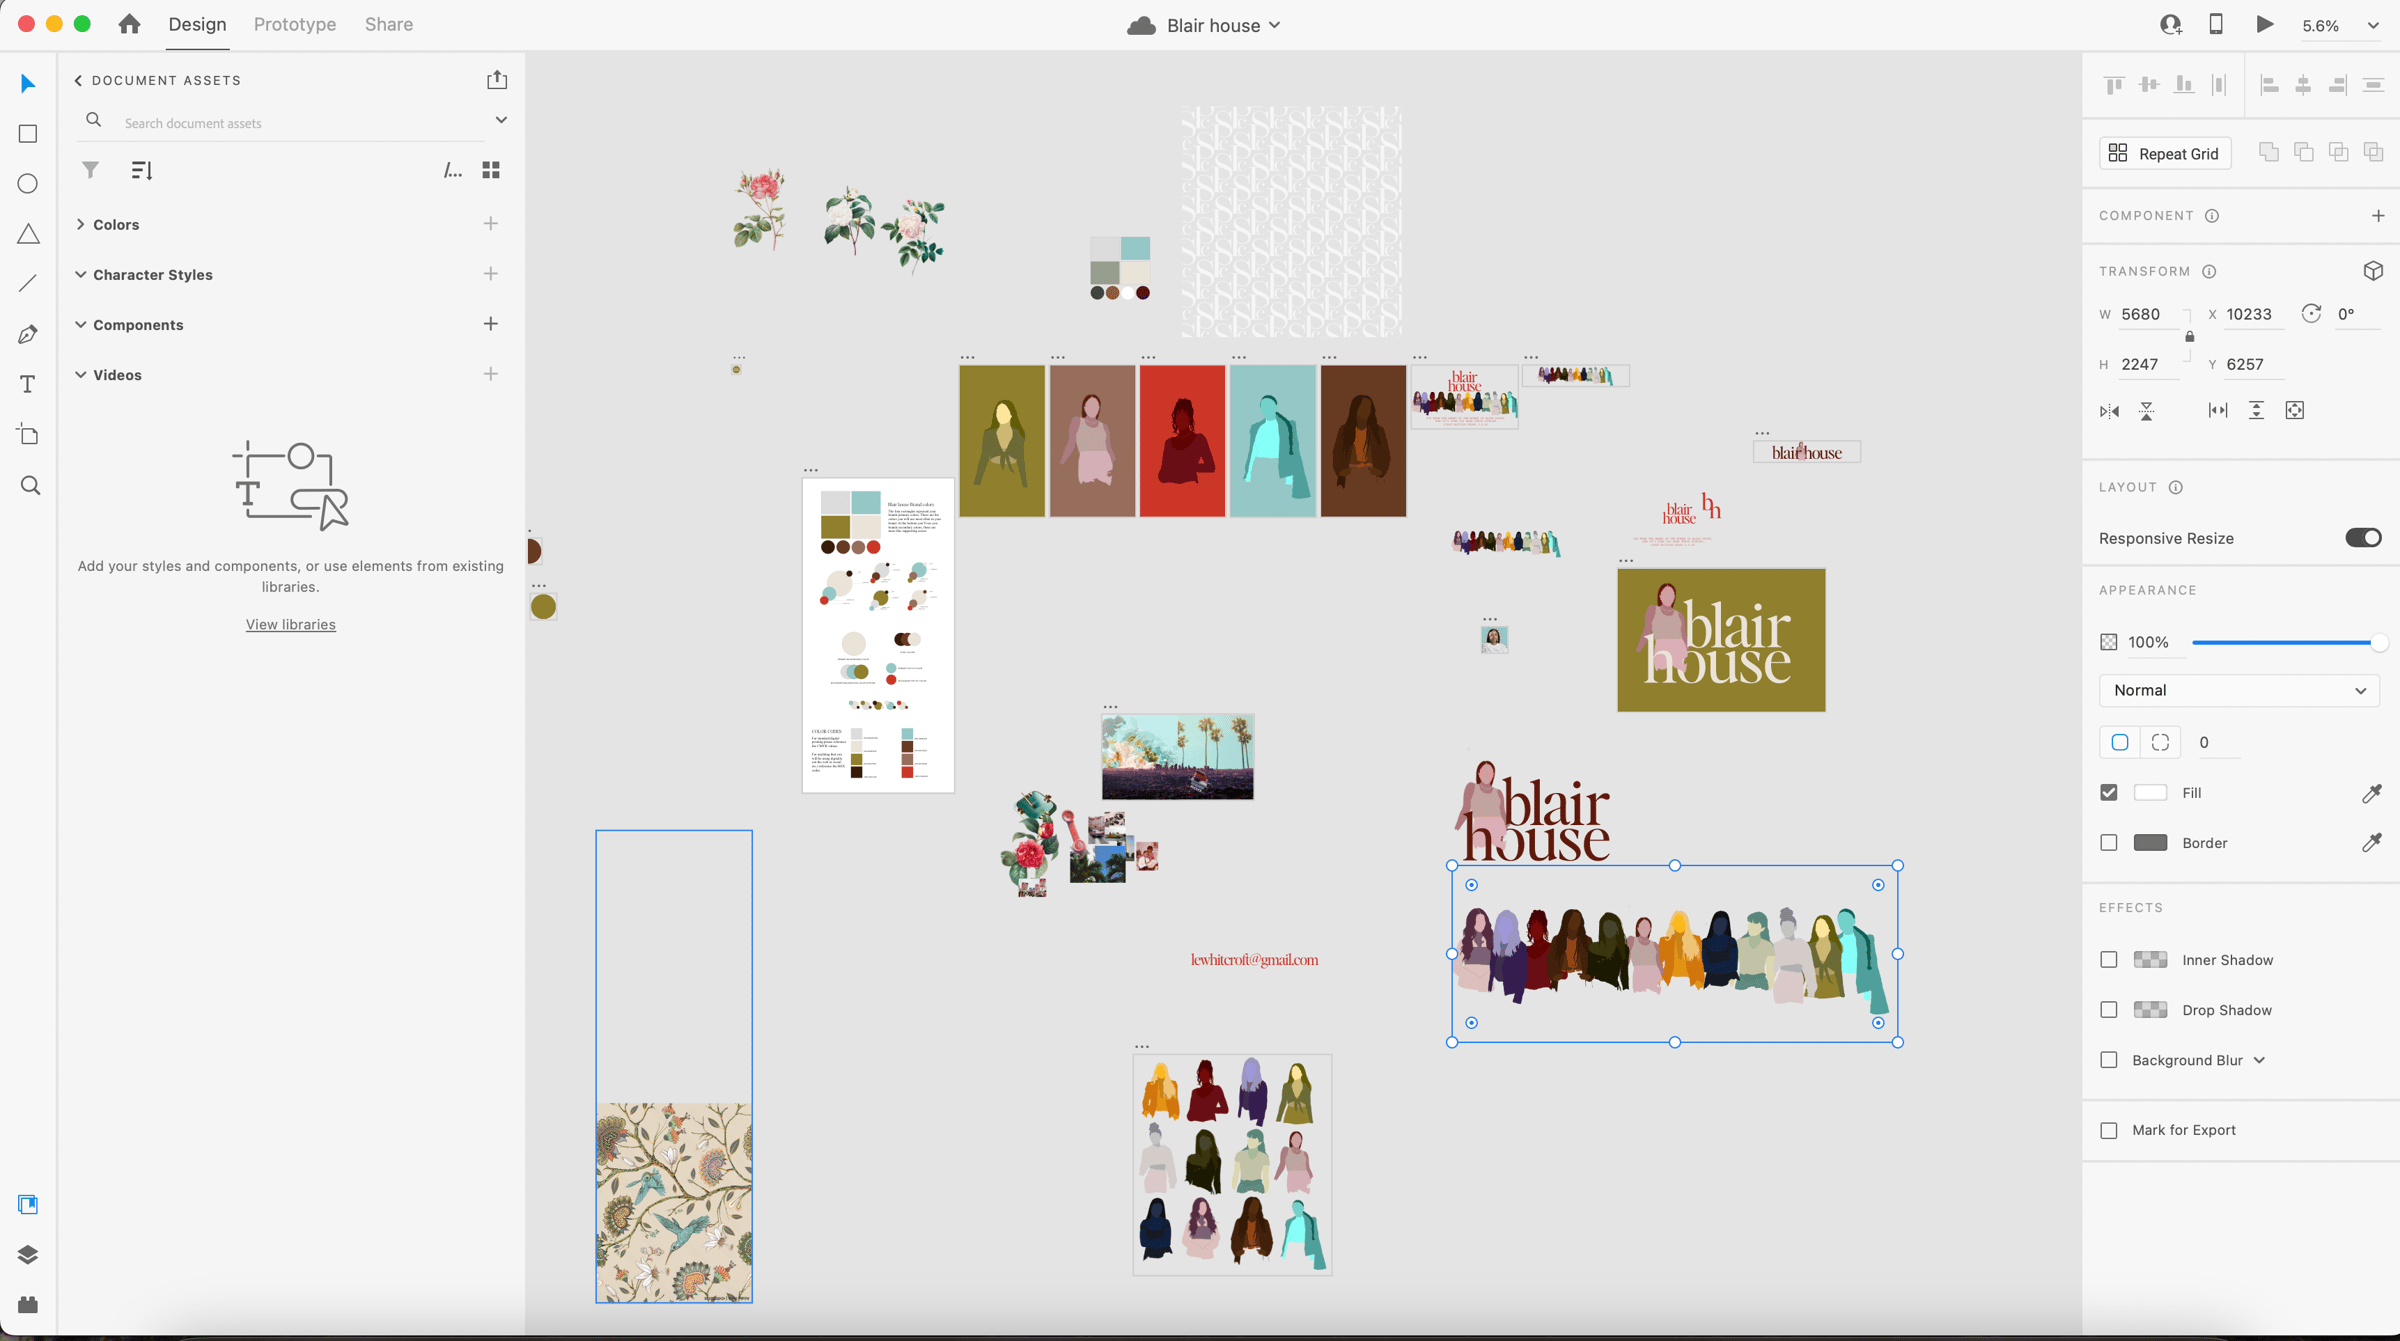Click the Repeat Grid button
The image size is (2400, 1341).
[x=2164, y=153]
